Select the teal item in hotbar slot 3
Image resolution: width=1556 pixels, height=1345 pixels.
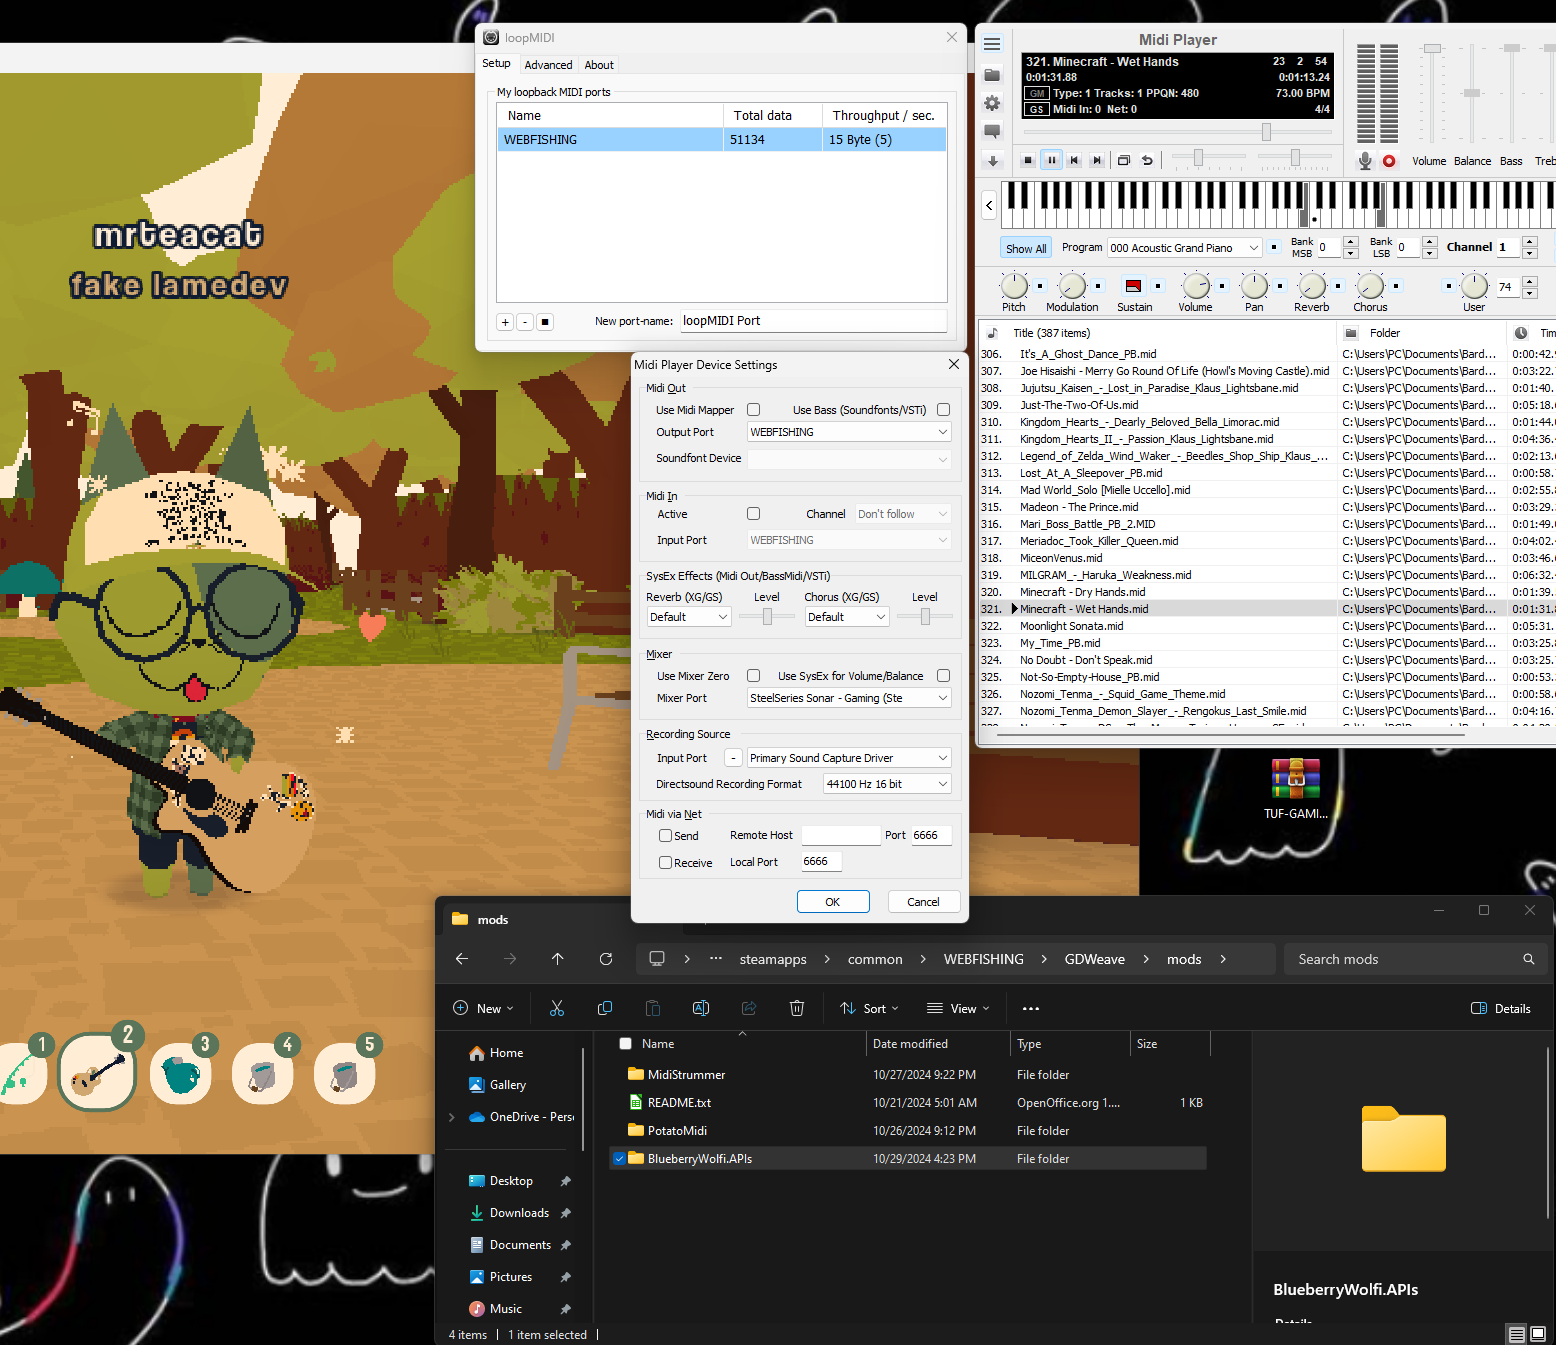tap(181, 1074)
